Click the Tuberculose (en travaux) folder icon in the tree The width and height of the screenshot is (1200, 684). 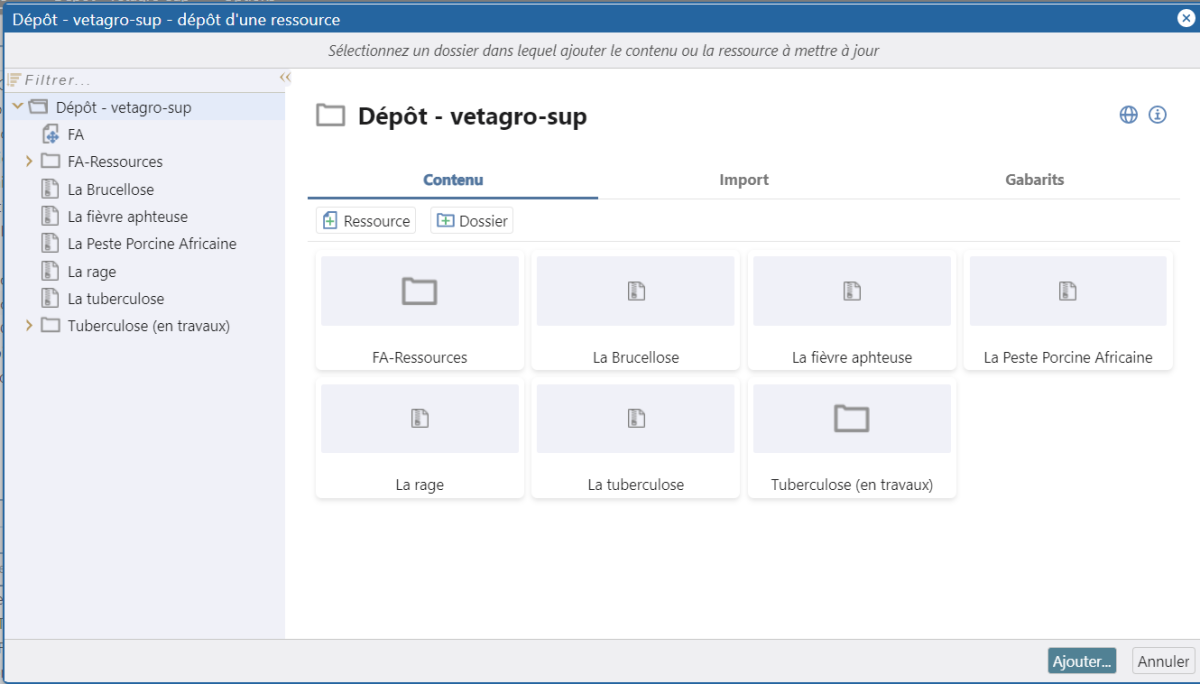(x=50, y=325)
